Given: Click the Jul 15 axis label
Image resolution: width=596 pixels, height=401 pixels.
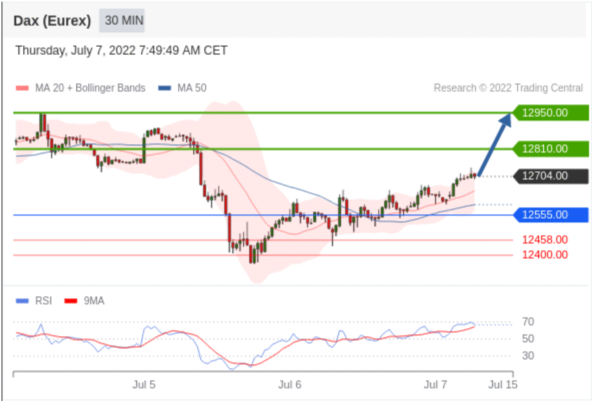Looking at the screenshot, I should [x=502, y=385].
